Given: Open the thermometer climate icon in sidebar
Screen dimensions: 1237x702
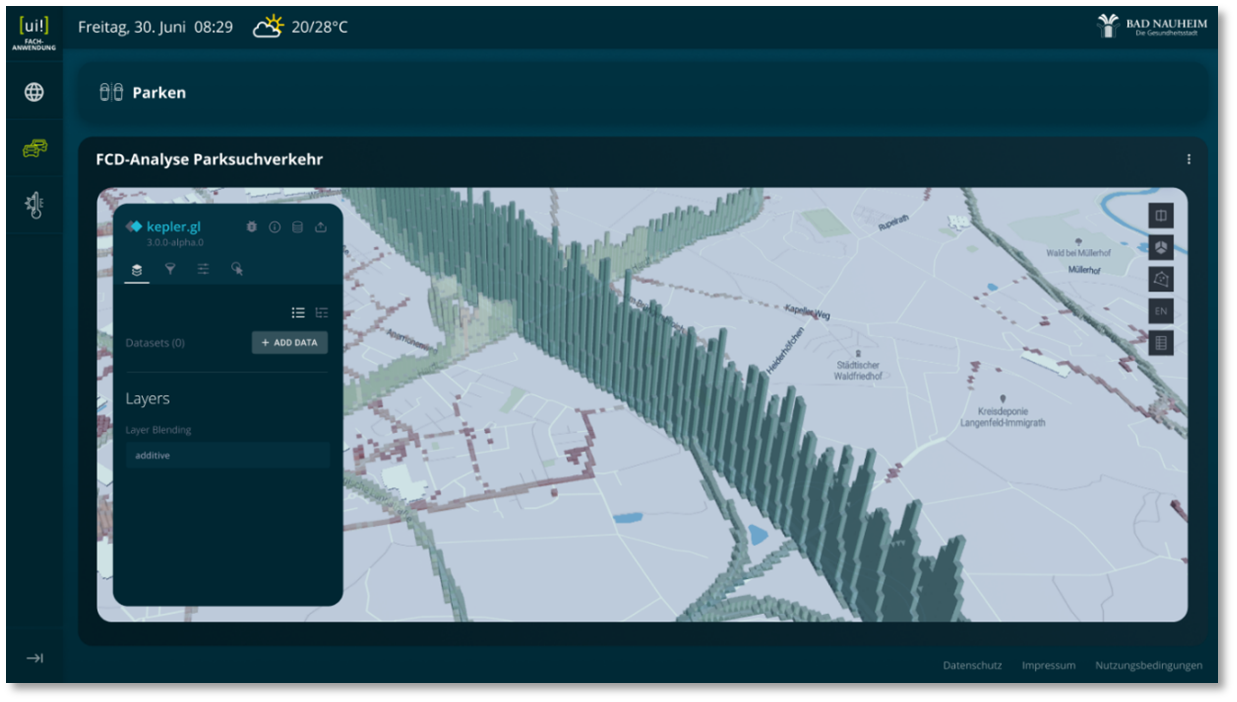Looking at the screenshot, I should [34, 205].
